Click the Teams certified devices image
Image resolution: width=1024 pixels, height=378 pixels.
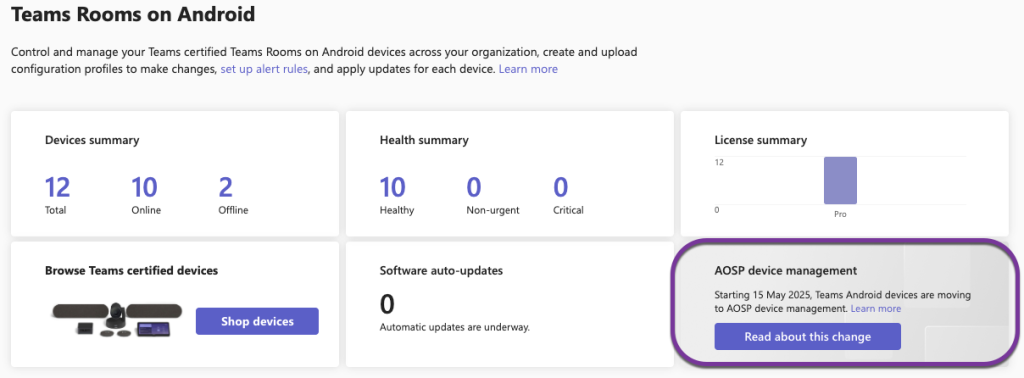click(117, 321)
